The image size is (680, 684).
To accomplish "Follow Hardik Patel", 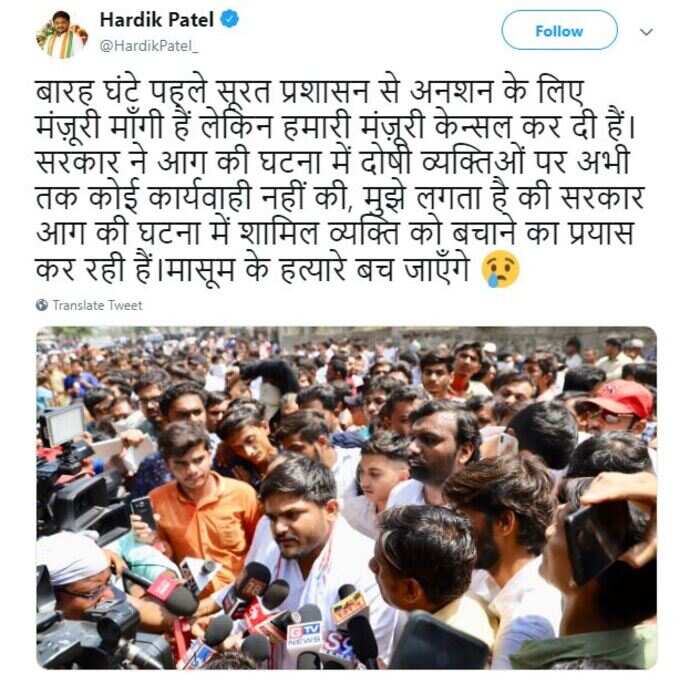I will pyautogui.click(x=559, y=31).
